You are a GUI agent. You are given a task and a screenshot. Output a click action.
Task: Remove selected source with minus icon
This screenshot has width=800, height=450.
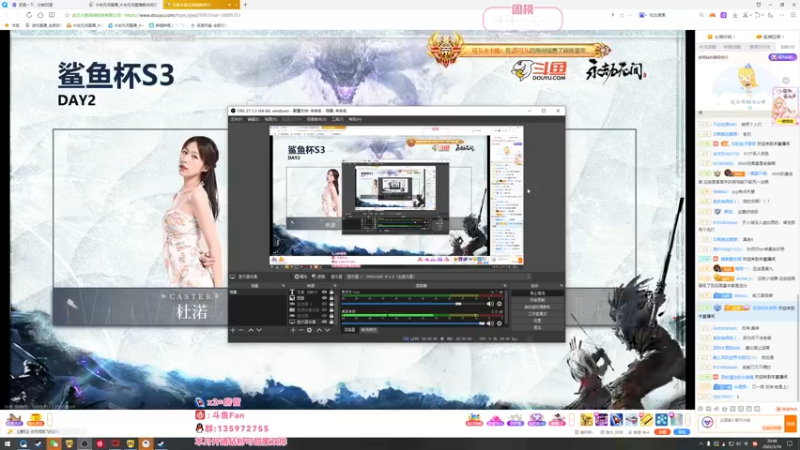click(x=301, y=330)
